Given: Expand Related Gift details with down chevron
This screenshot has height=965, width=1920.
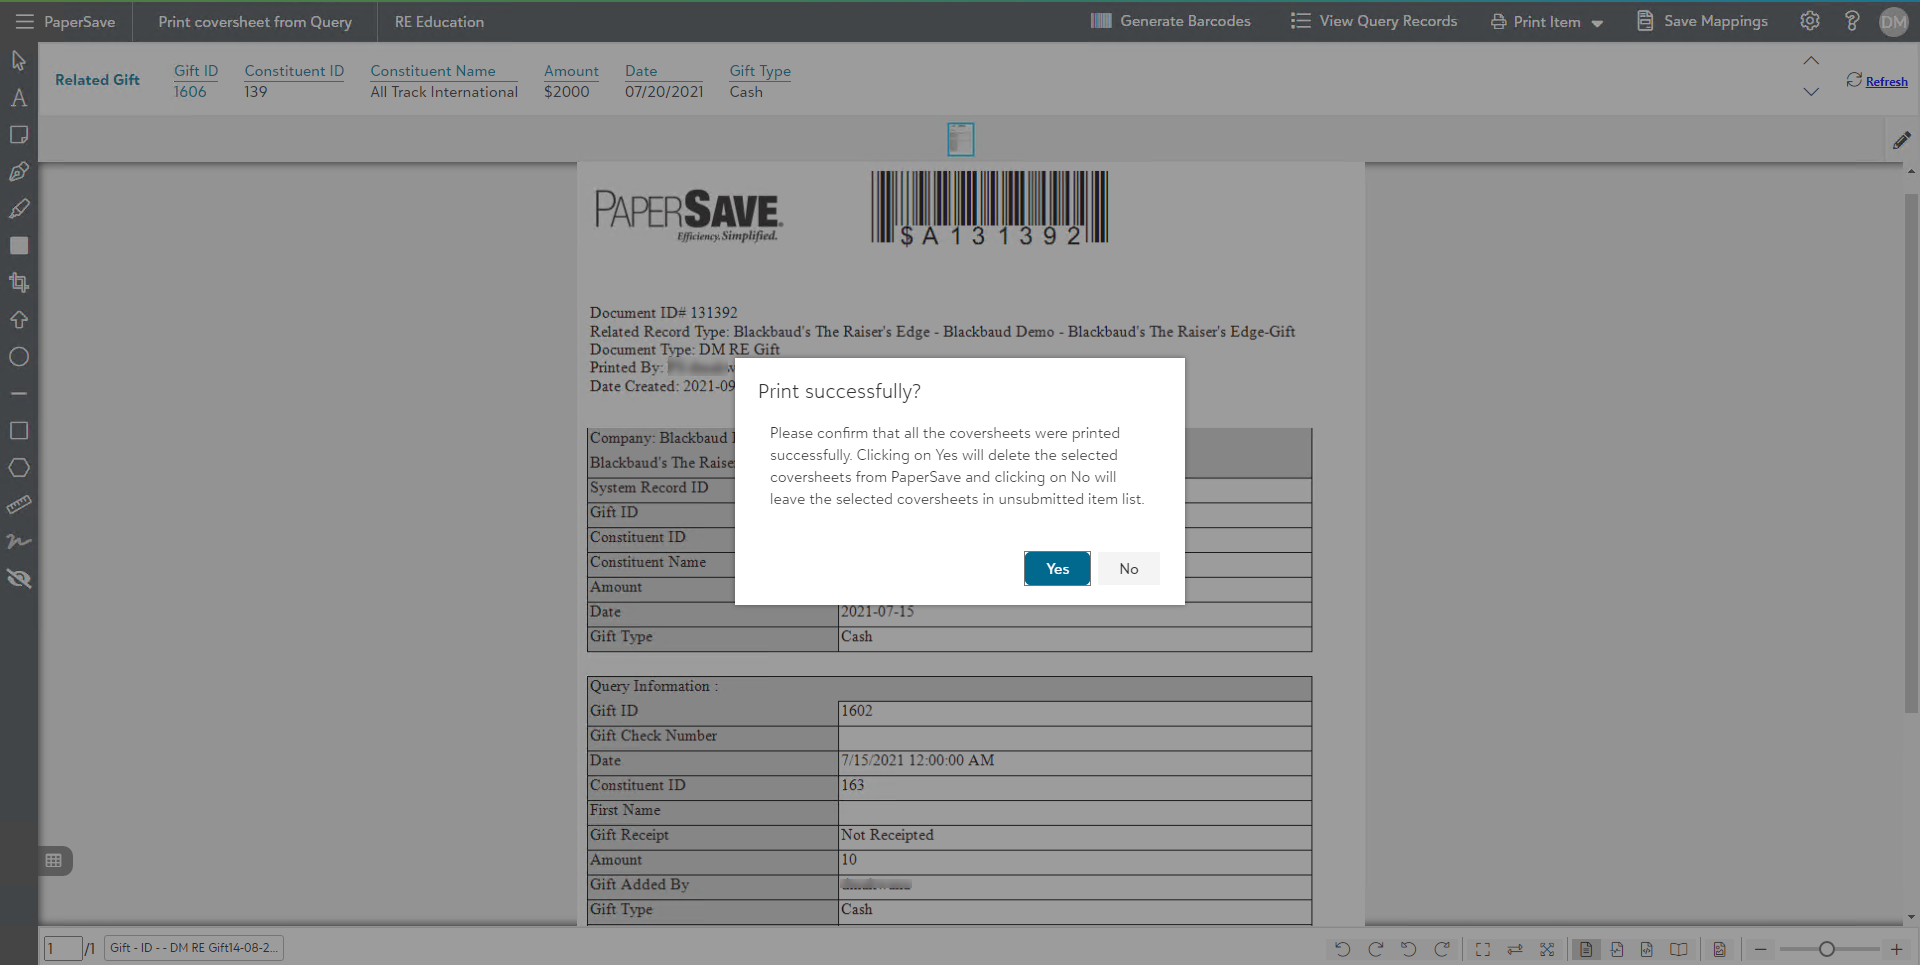Looking at the screenshot, I should [x=1811, y=92].
